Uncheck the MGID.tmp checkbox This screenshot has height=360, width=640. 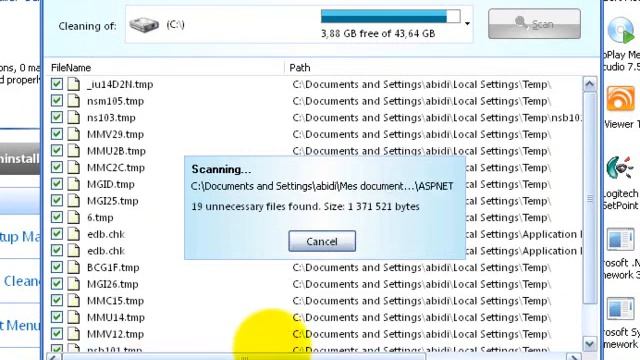pos(57,184)
